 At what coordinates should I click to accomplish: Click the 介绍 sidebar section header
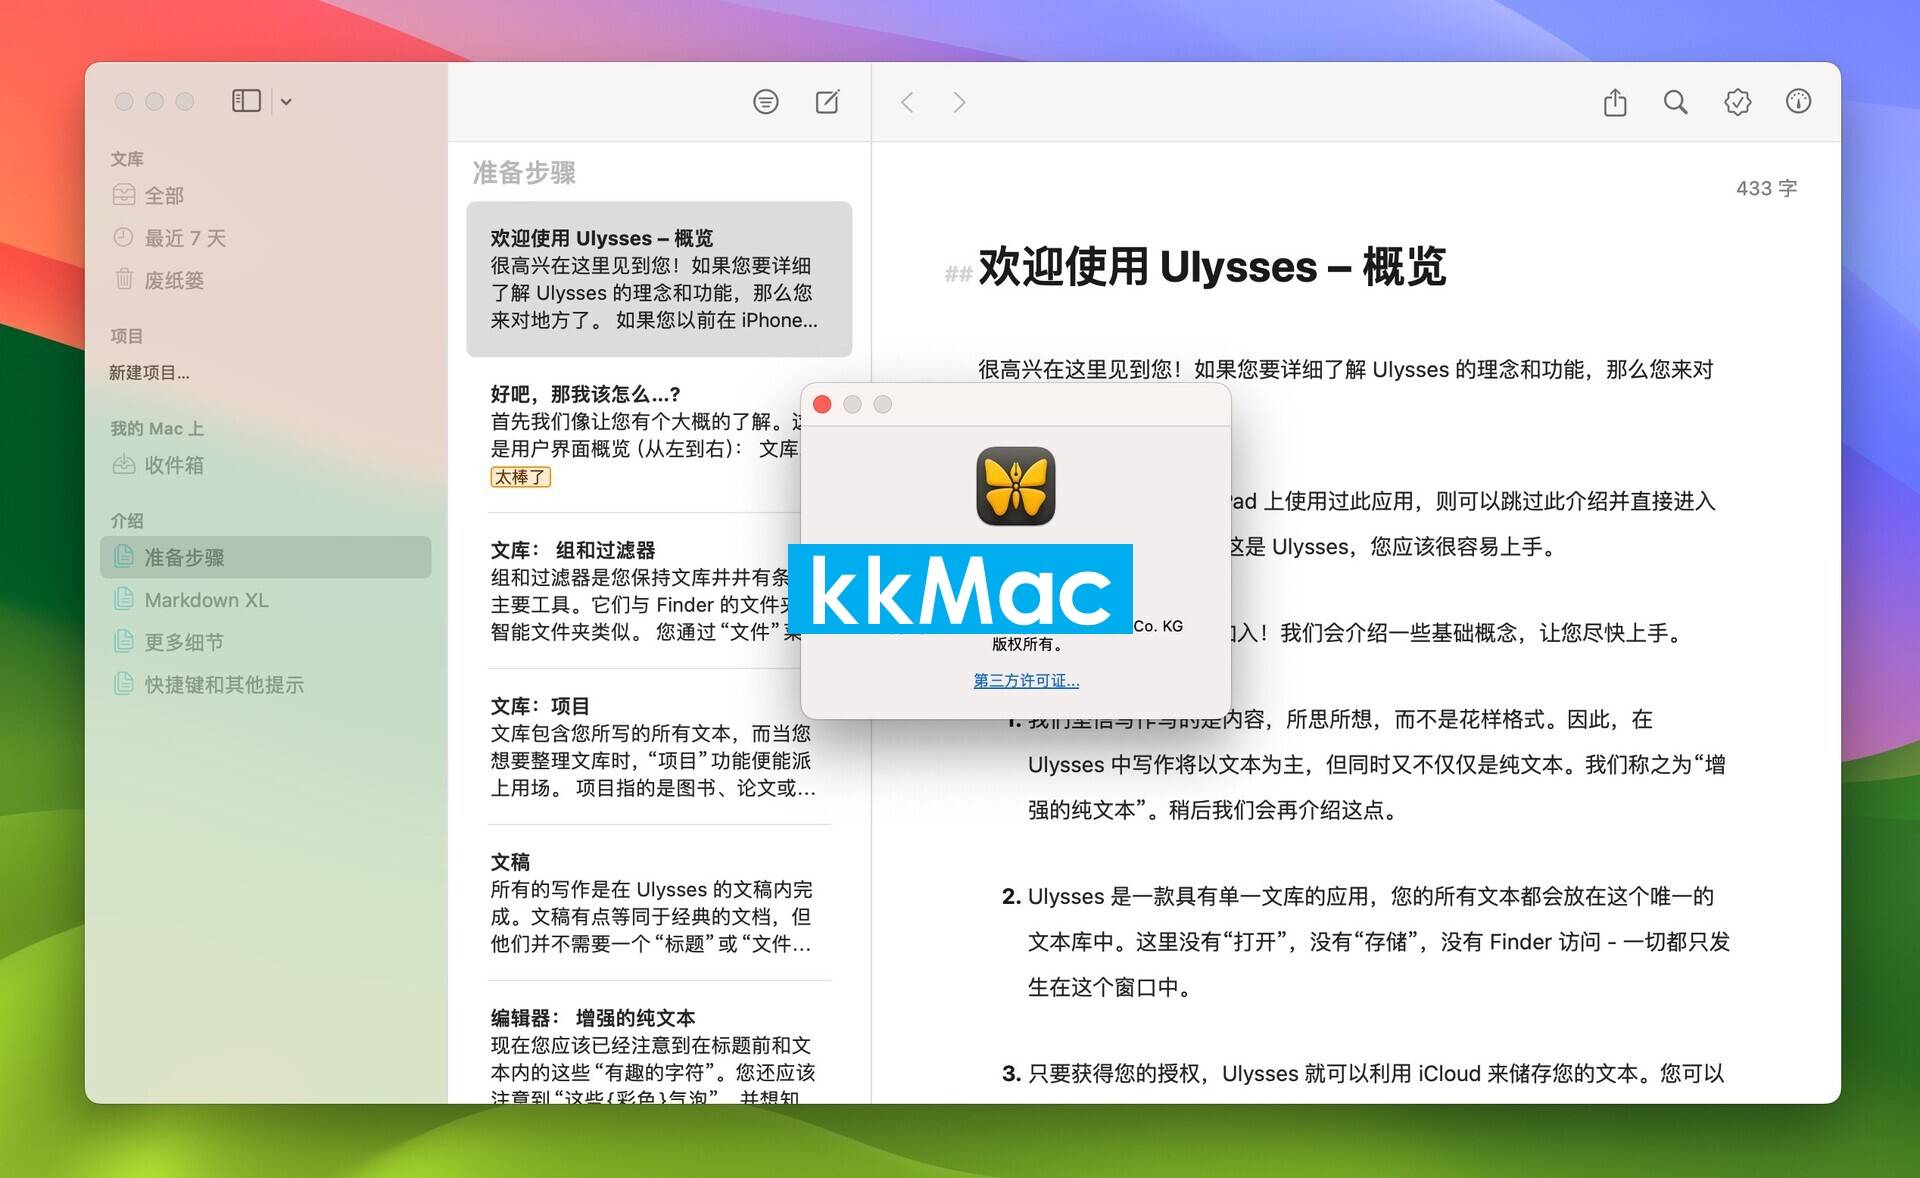(x=127, y=520)
